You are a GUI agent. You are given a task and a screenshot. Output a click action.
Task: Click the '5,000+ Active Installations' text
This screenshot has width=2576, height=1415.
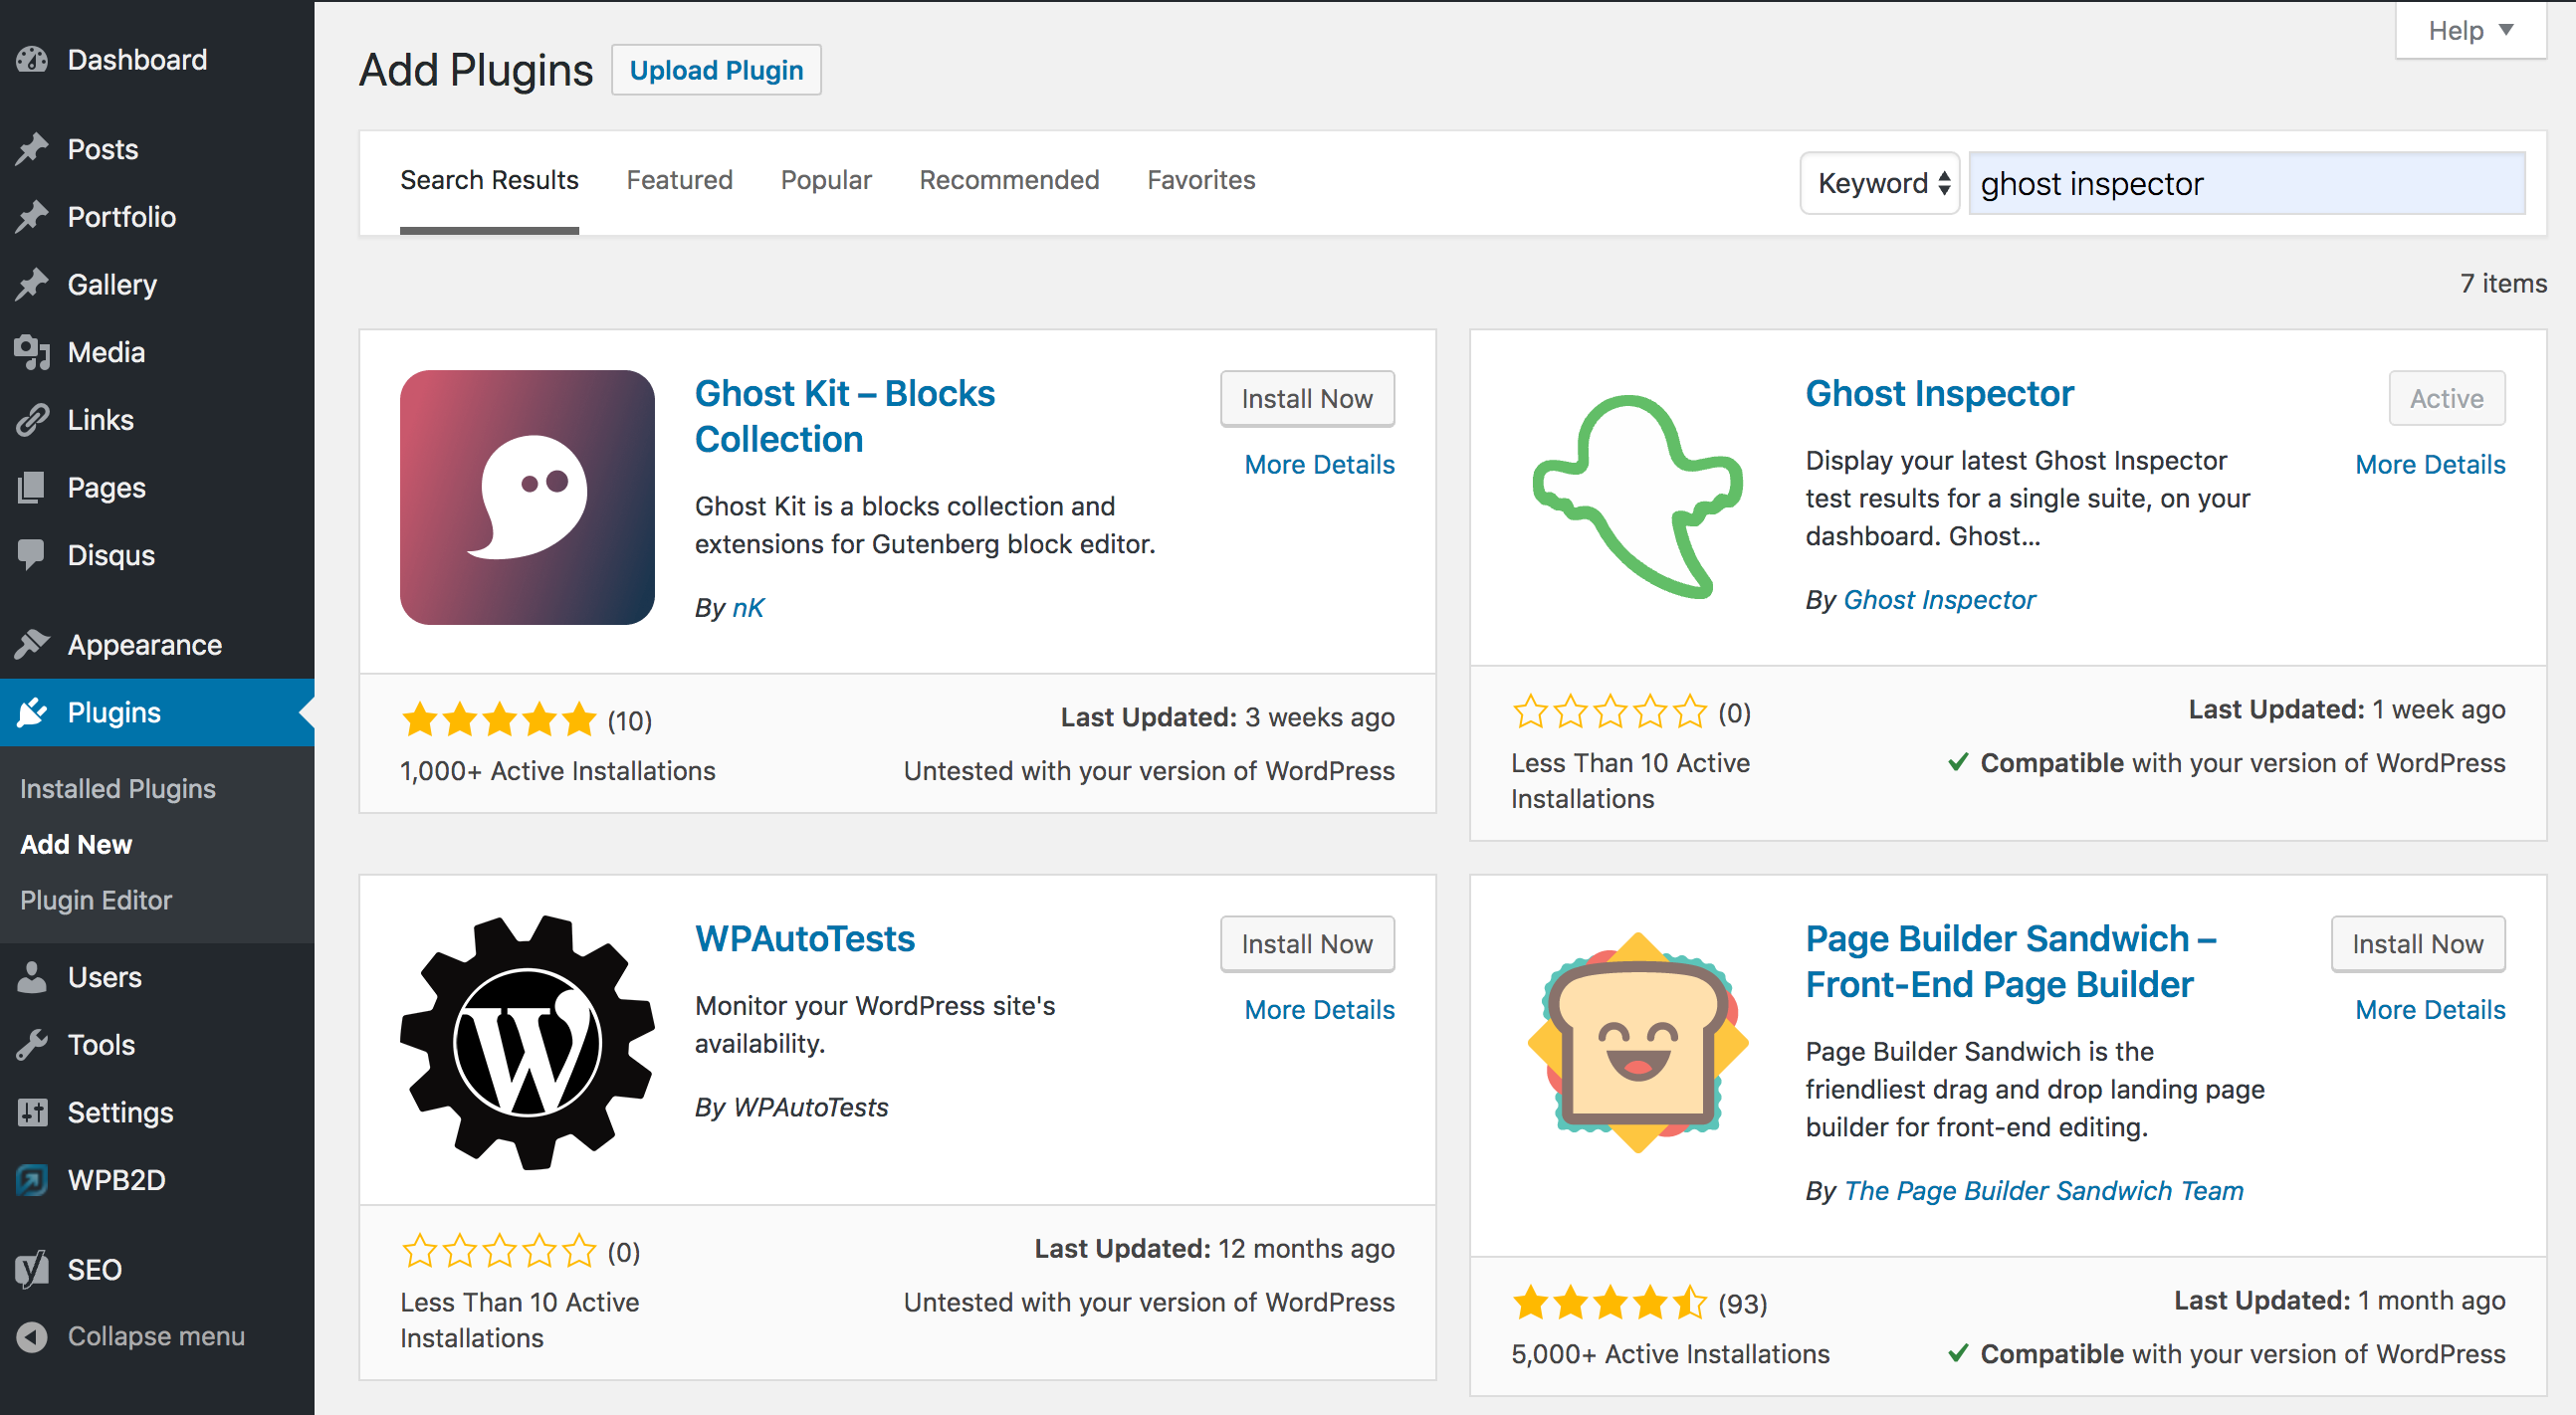click(1670, 1354)
